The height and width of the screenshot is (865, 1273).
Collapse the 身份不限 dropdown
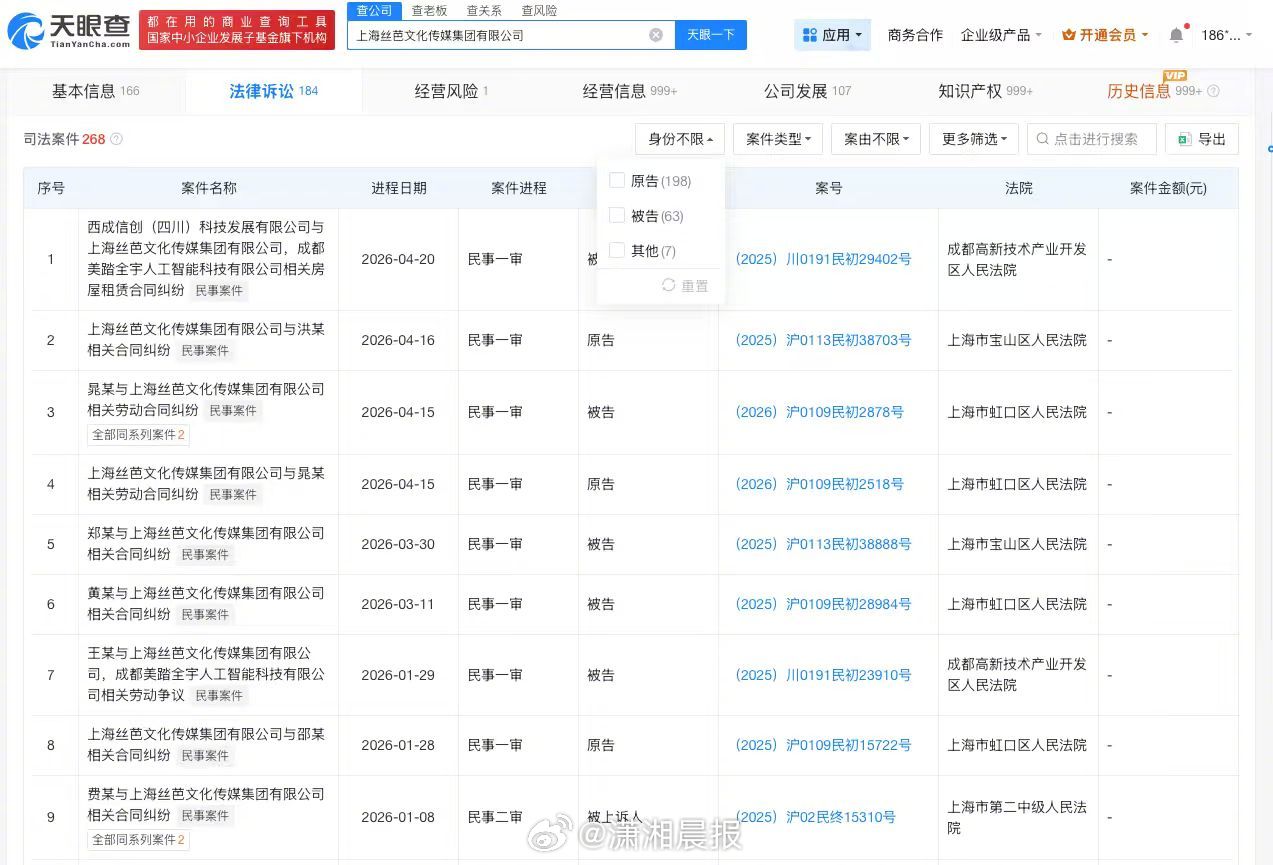point(680,139)
